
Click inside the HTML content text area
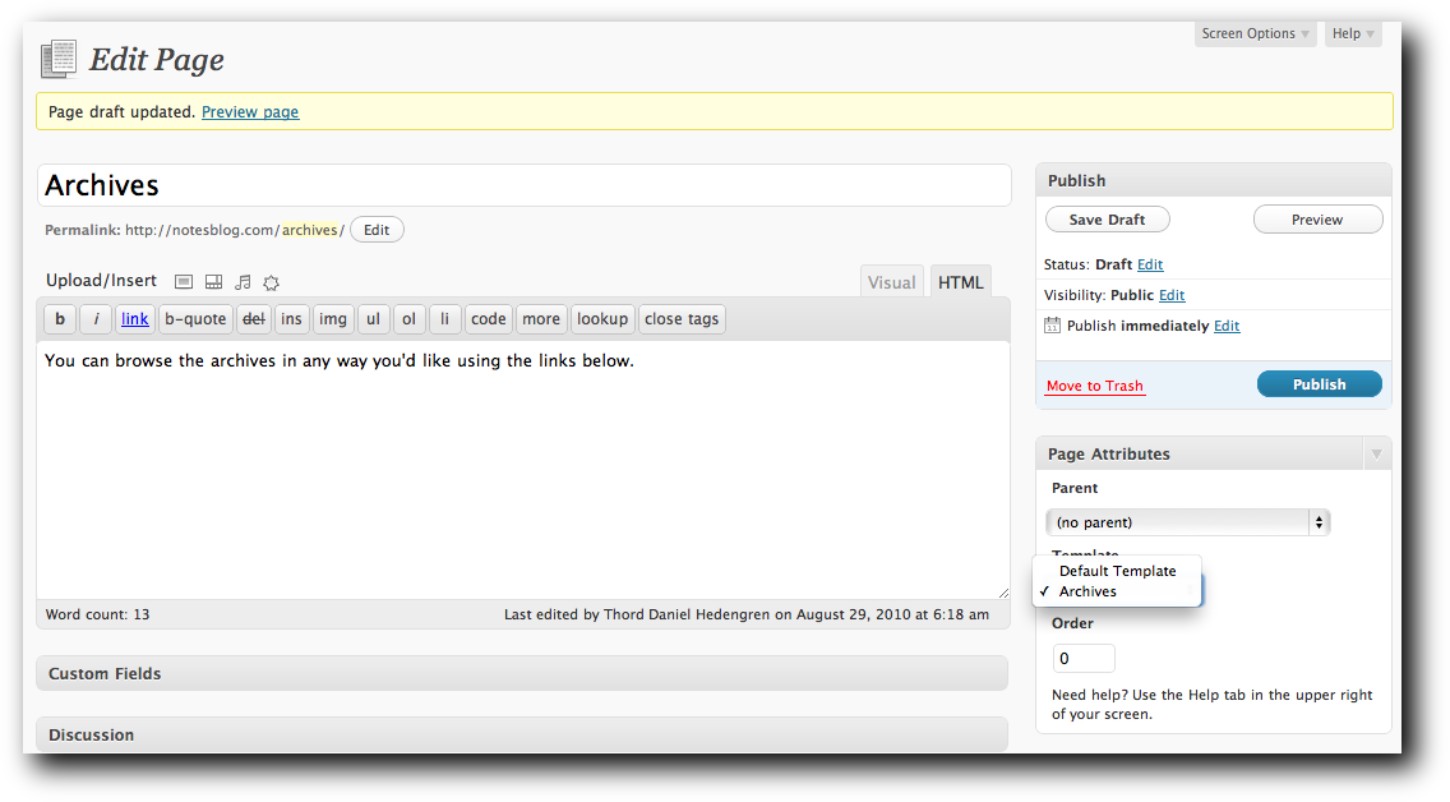click(x=523, y=470)
